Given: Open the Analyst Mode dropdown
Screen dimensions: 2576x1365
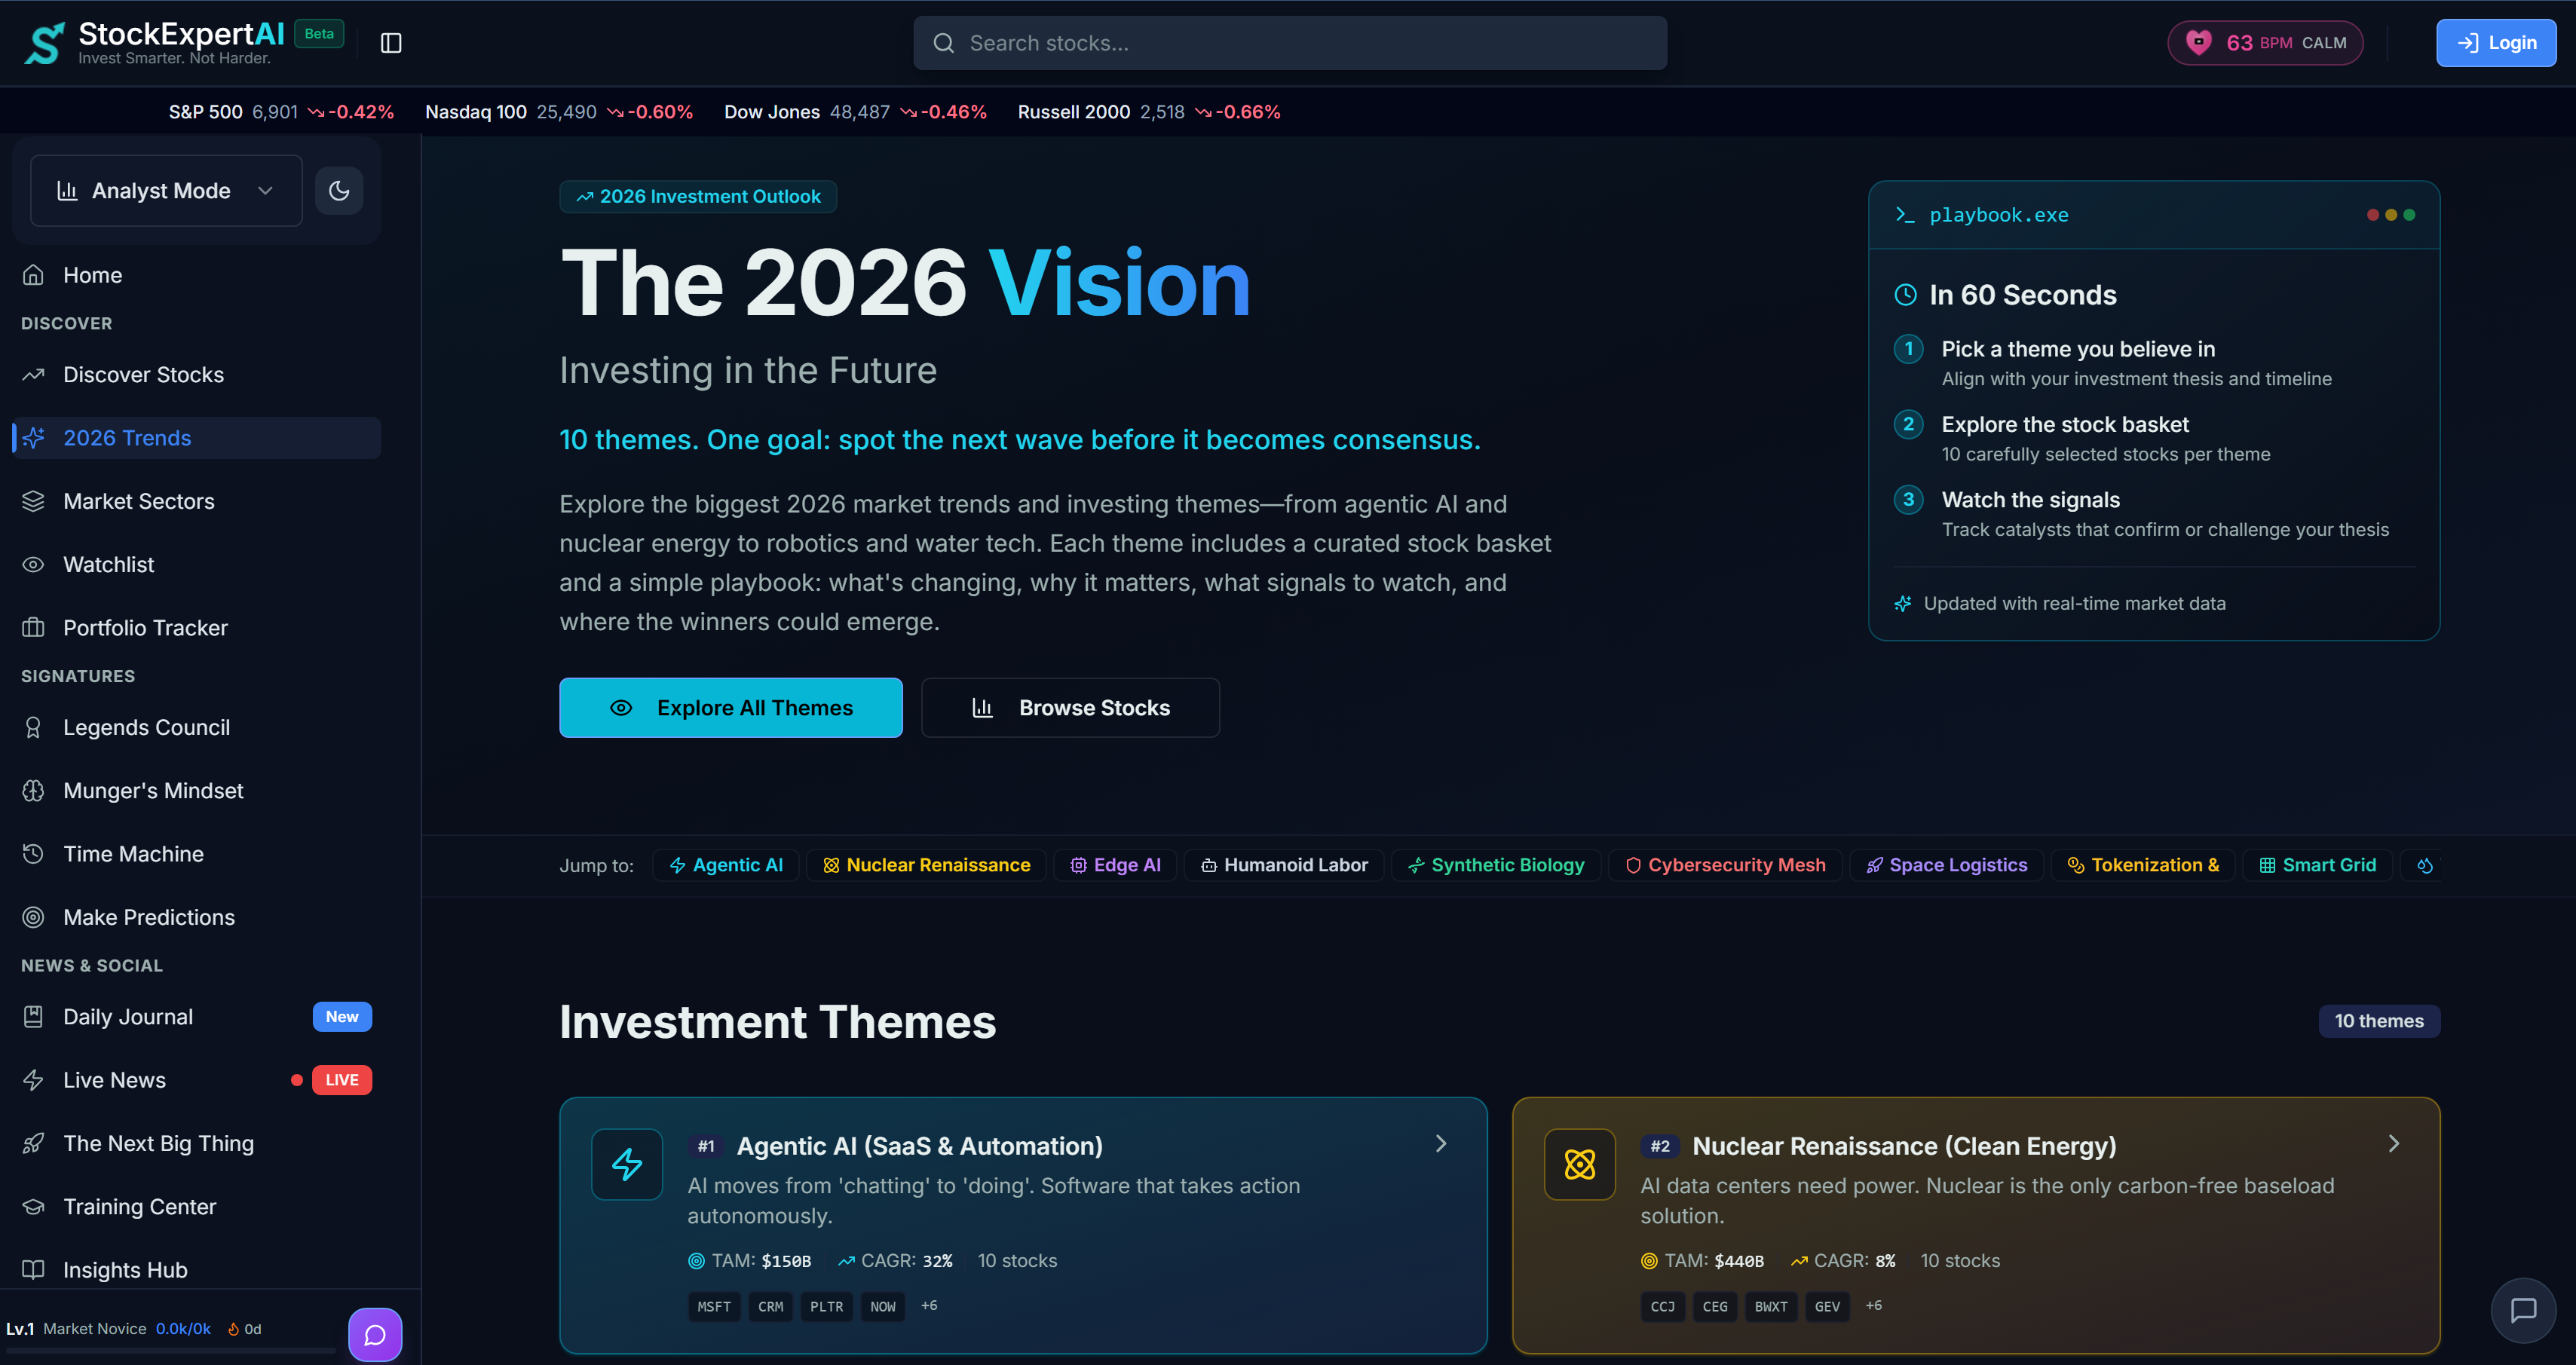Looking at the screenshot, I should point(165,190).
